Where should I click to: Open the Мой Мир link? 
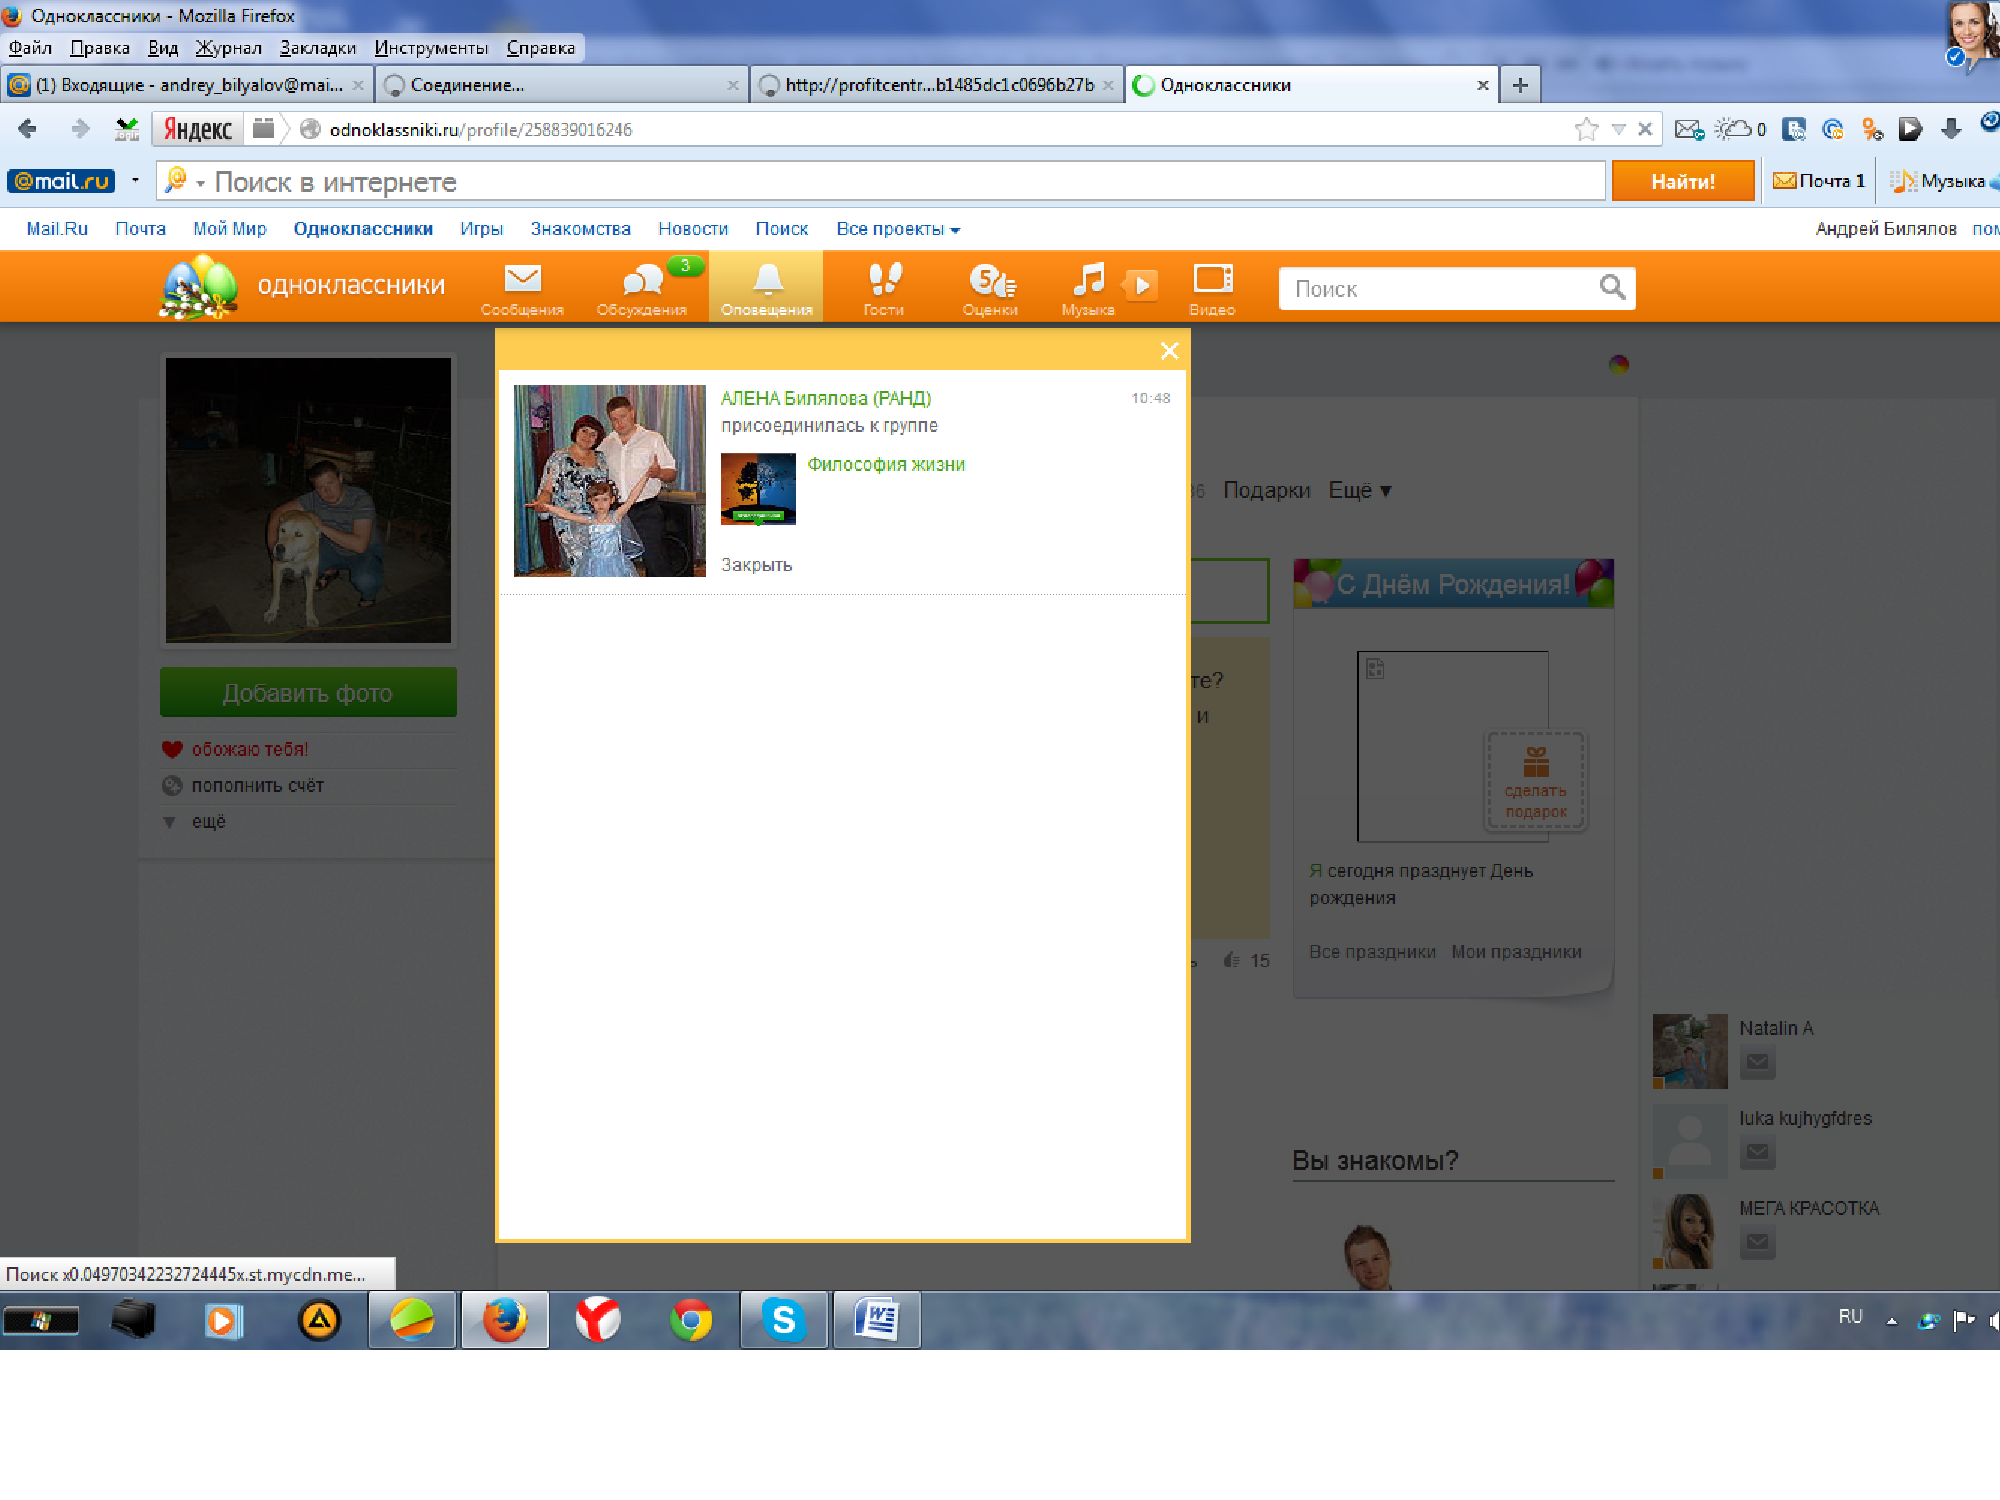230,229
